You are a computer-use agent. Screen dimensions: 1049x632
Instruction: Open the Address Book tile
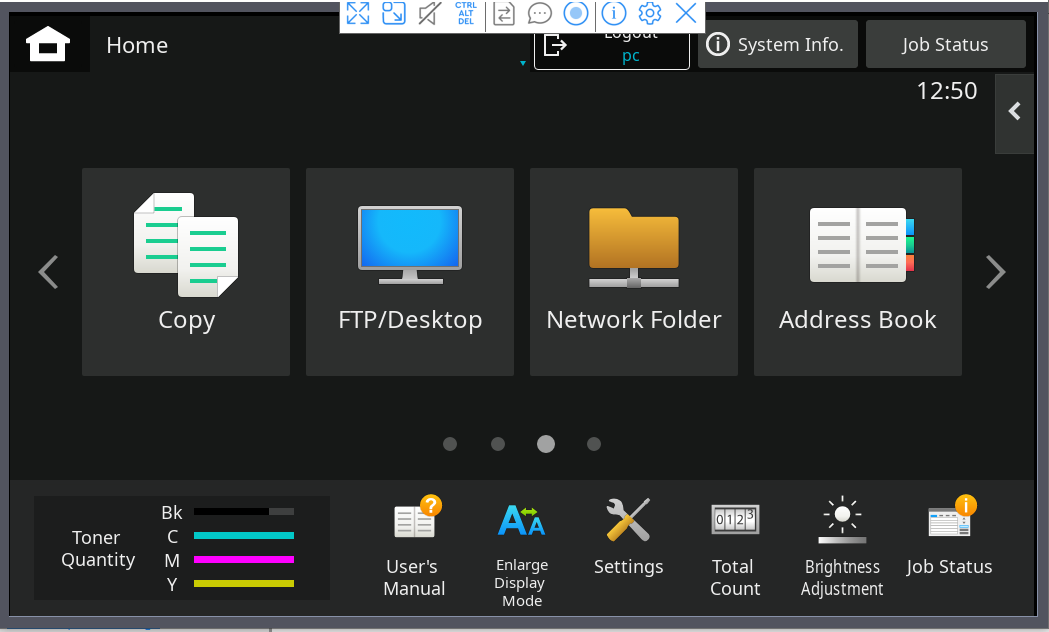tap(858, 271)
